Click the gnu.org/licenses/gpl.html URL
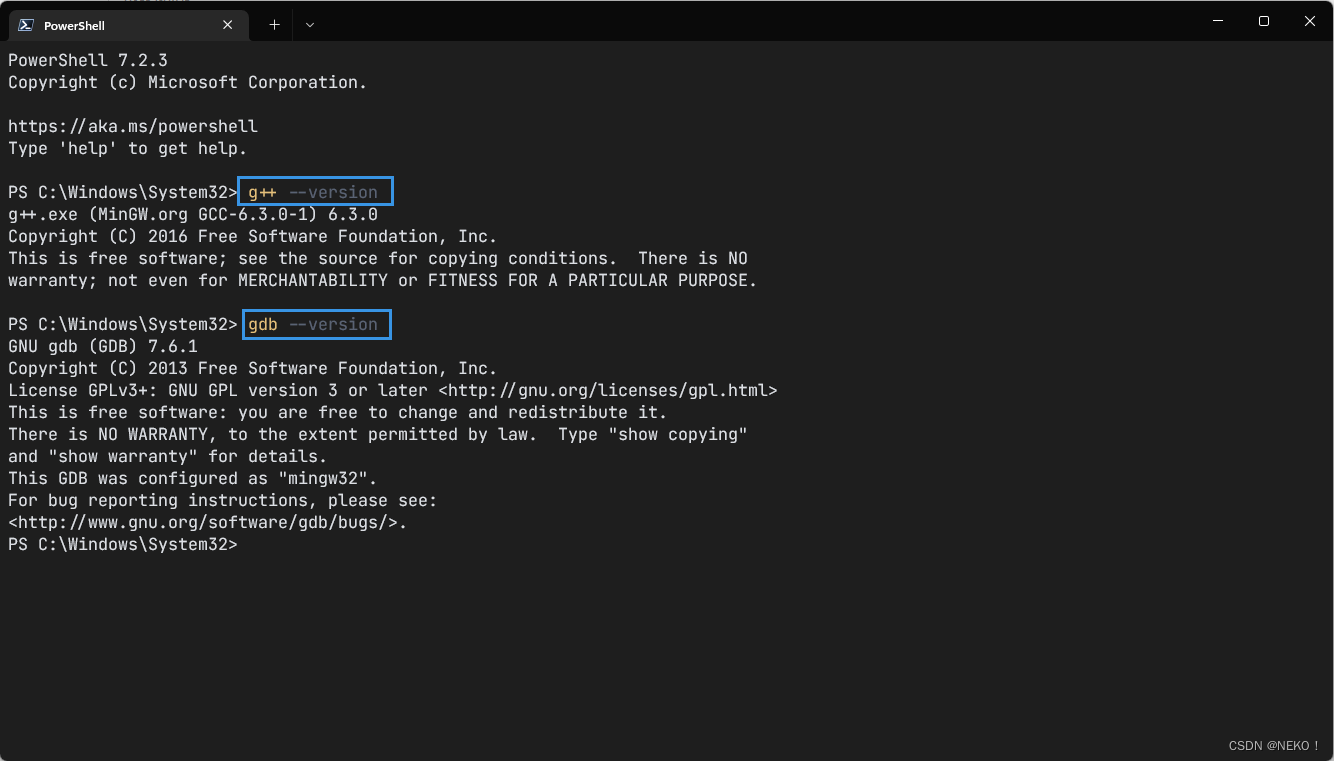1334x761 pixels. pyautogui.click(x=608, y=391)
